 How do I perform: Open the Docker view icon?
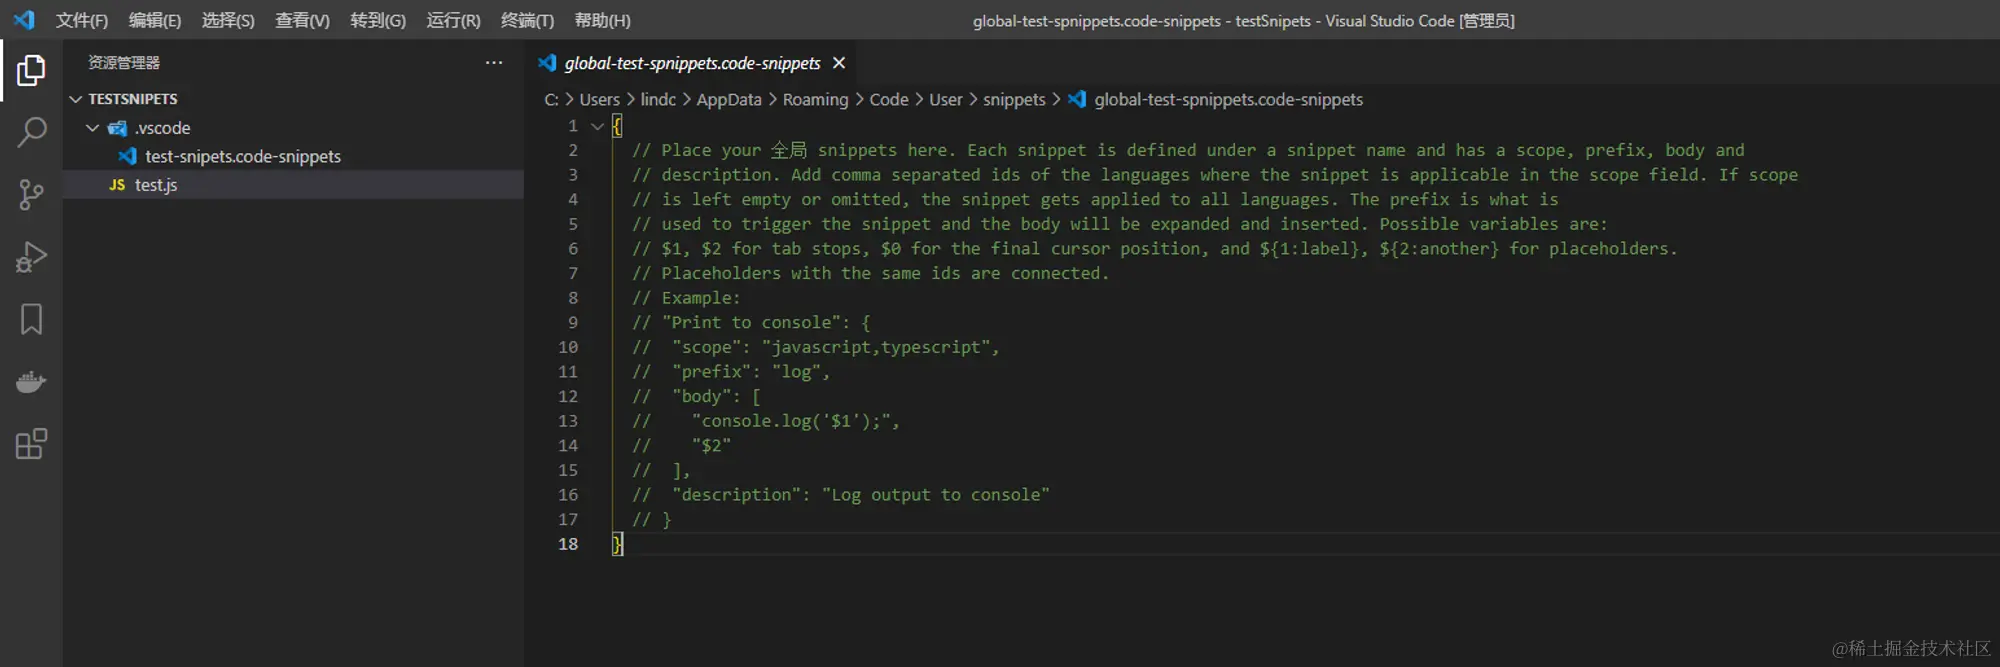pos(31,382)
